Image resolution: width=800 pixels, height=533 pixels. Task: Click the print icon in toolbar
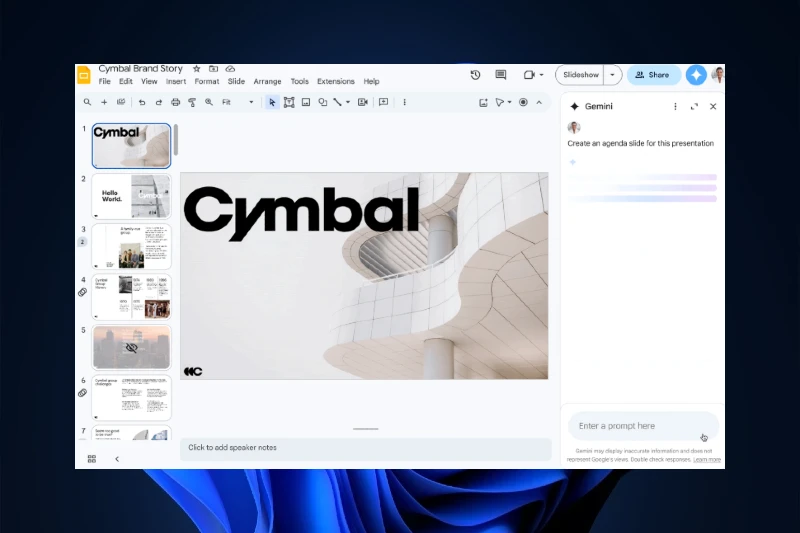pyautogui.click(x=175, y=102)
